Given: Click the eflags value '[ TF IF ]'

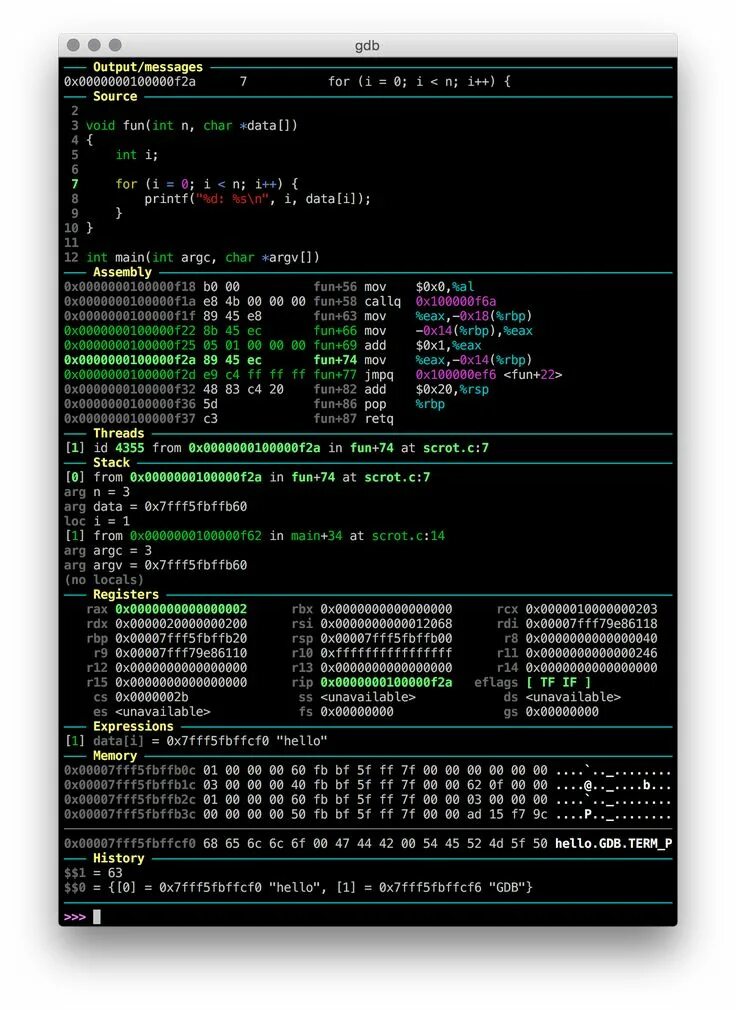Looking at the screenshot, I should [558, 682].
